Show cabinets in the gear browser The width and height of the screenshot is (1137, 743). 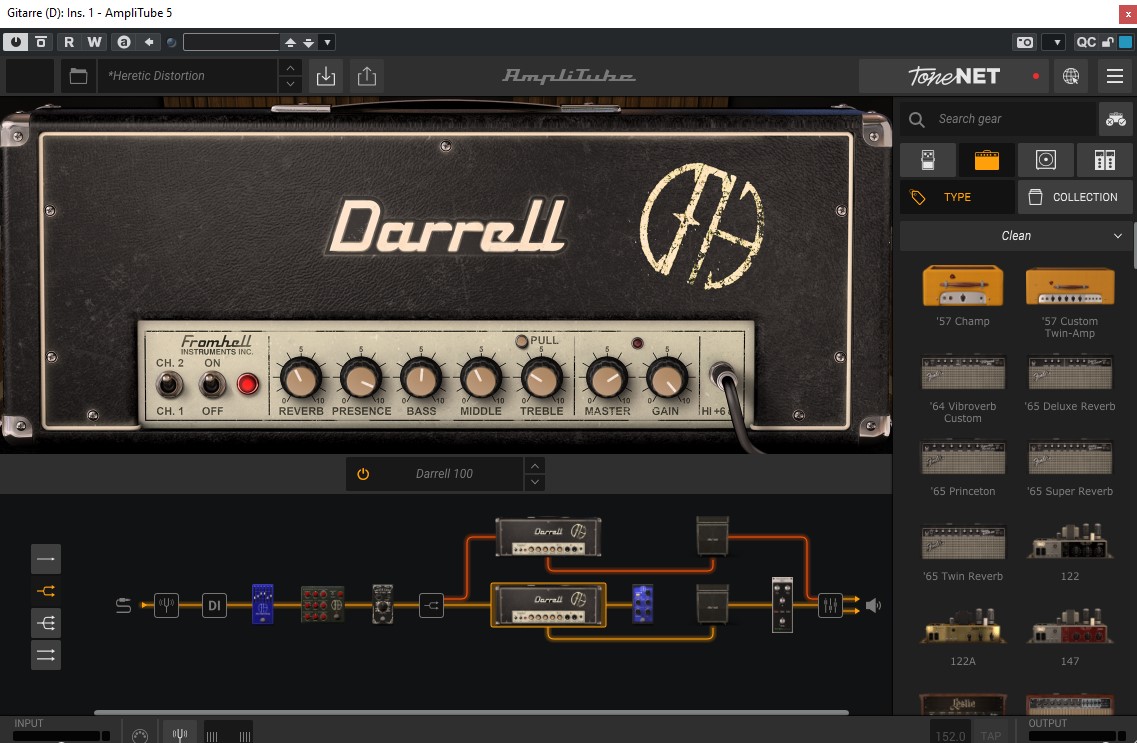point(1045,160)
